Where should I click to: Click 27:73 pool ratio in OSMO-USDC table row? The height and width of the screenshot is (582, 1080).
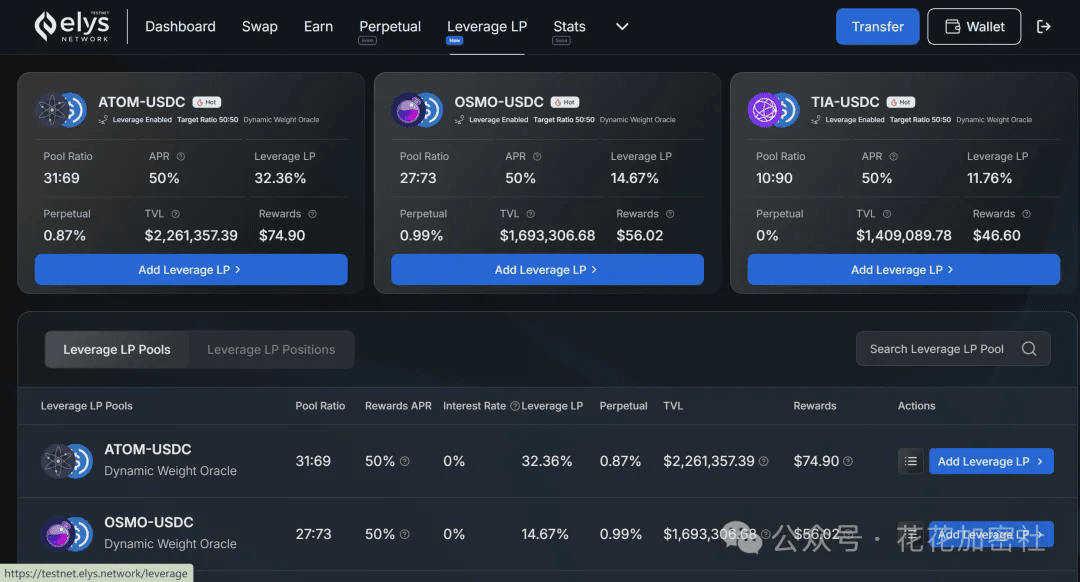coord(313,534)
